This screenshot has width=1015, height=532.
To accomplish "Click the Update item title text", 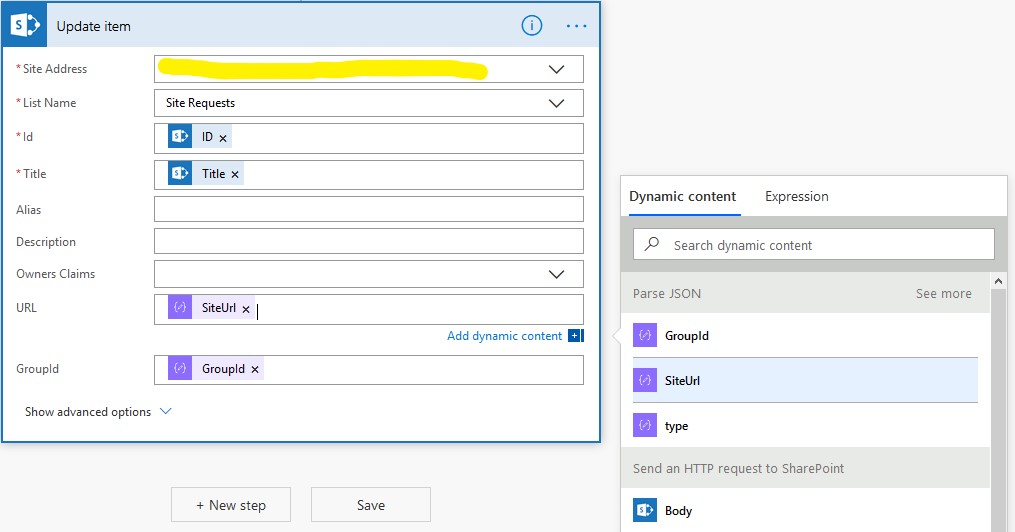I will (x=93, y=27).
